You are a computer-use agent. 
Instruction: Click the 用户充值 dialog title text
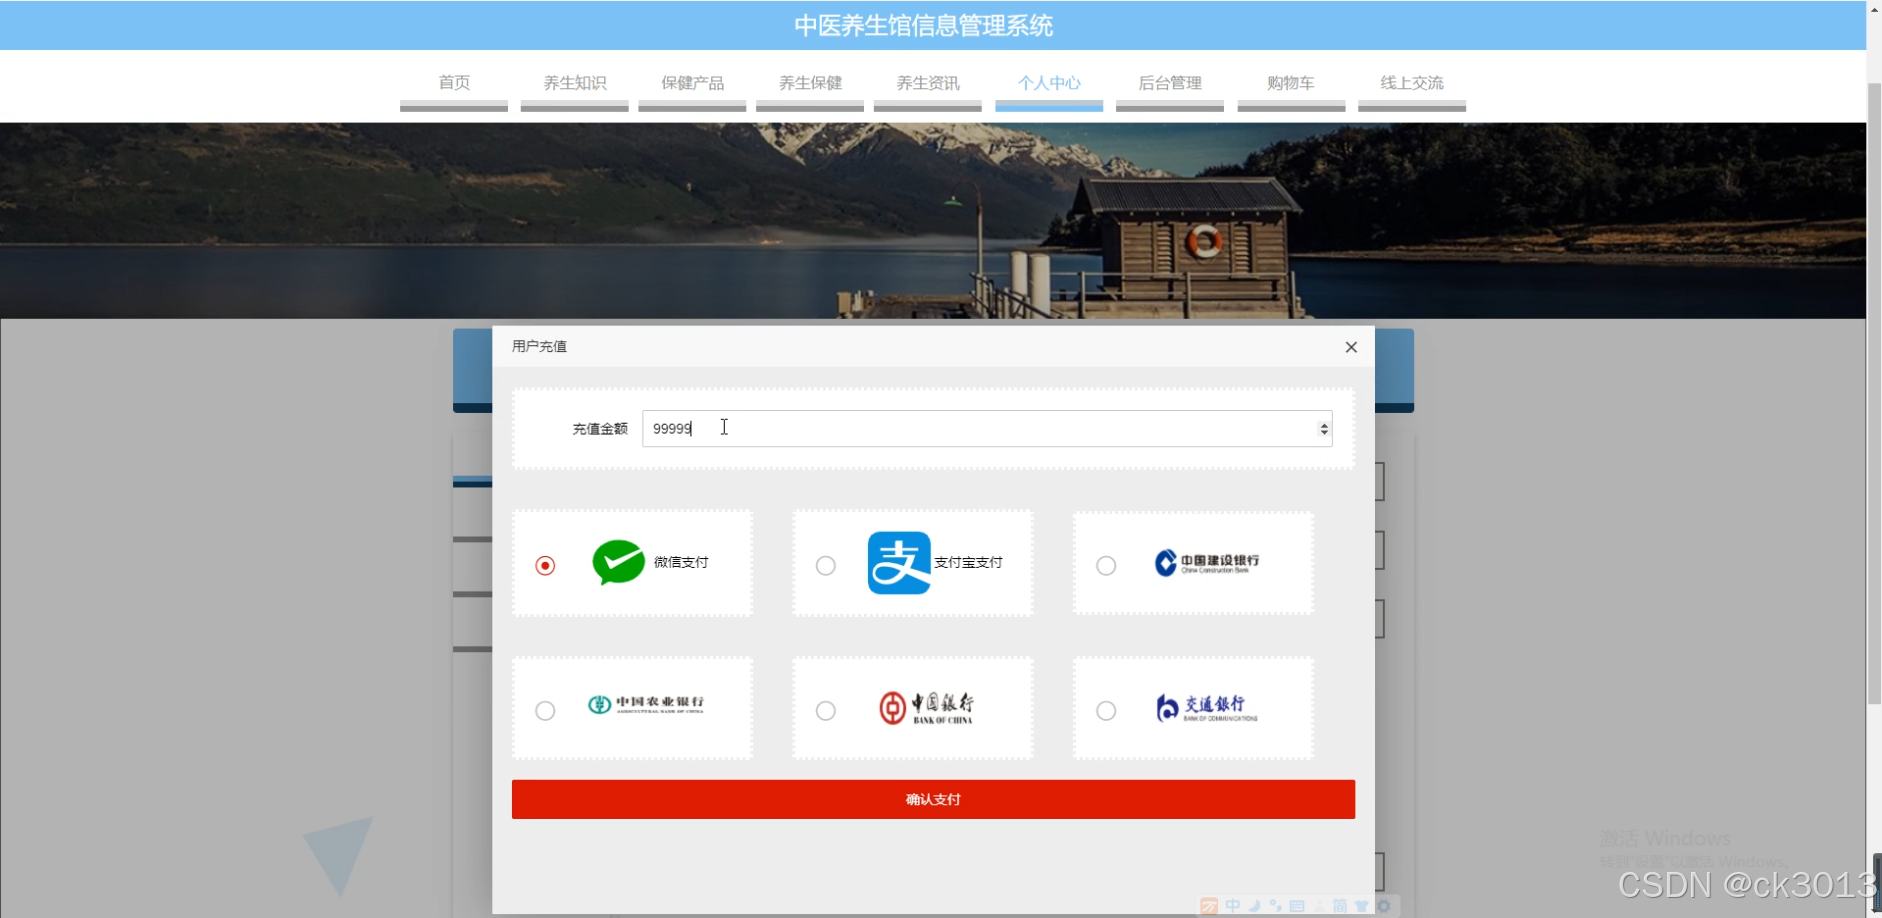[x=539, y=346]
